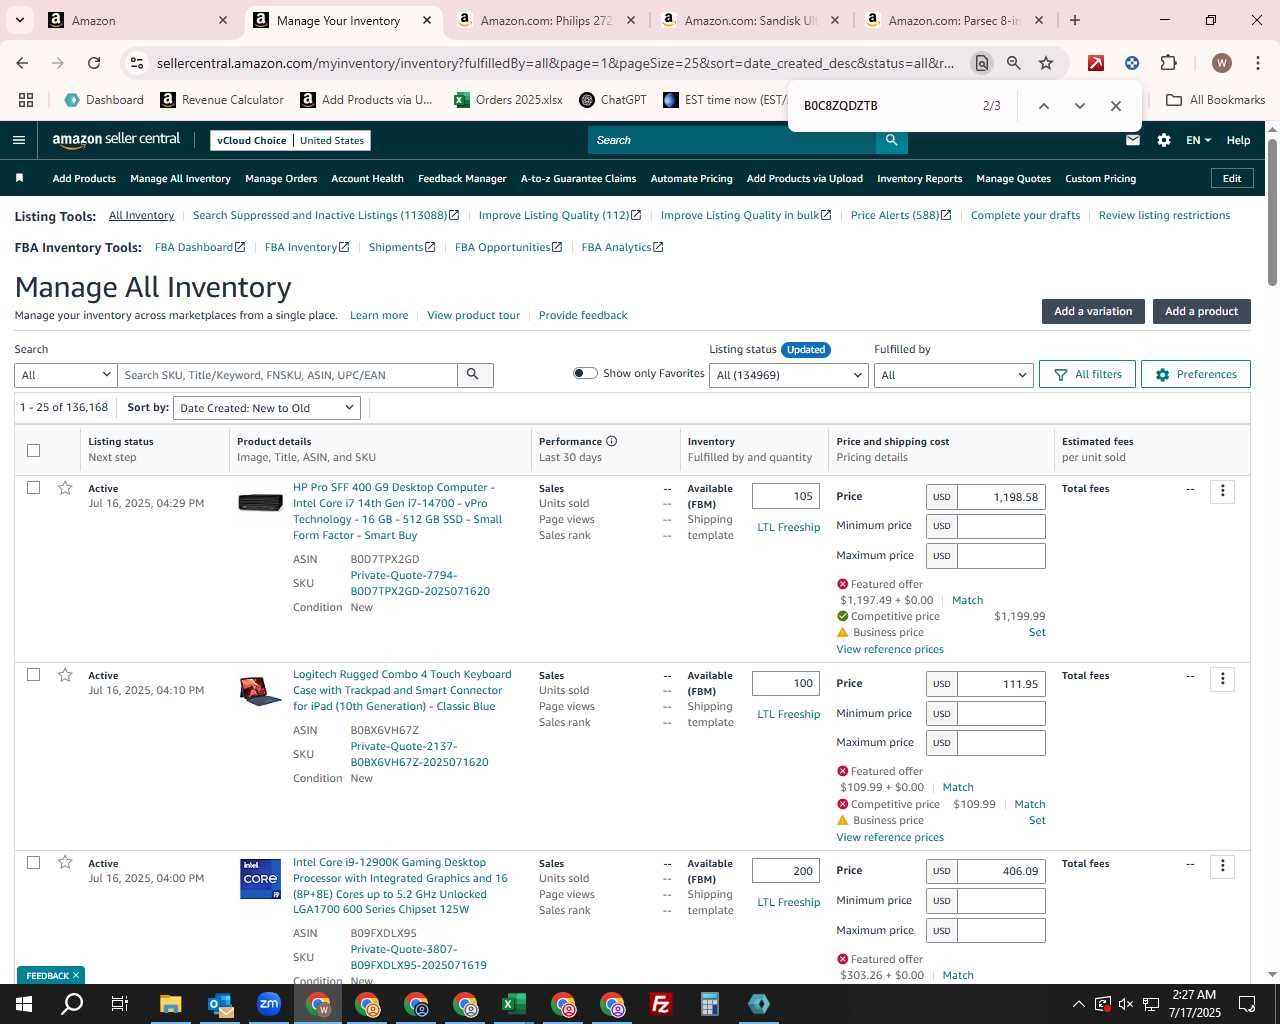The height and width of the screenshot is (1024, 1280).
Task: Open FileZilla from the taskbar
Action: click(660, 1004)
